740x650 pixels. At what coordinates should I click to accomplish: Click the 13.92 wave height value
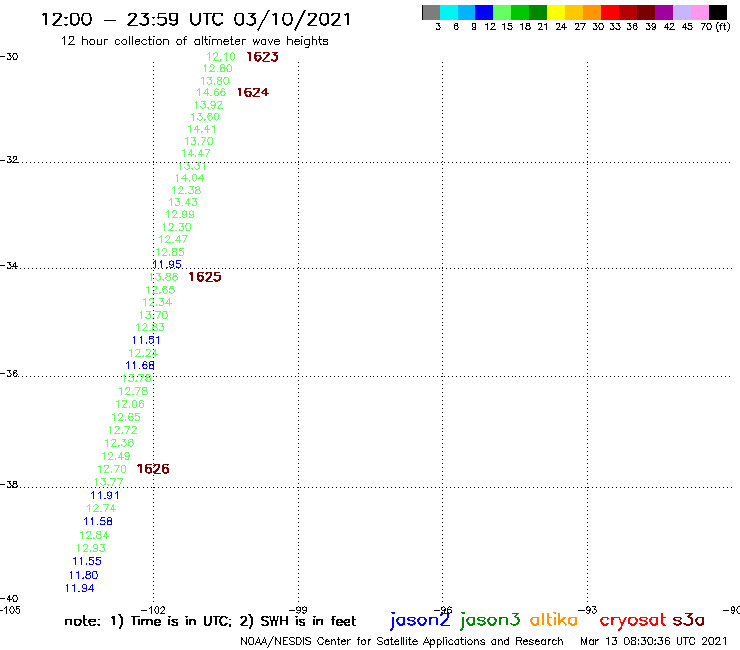coord(208,105)
